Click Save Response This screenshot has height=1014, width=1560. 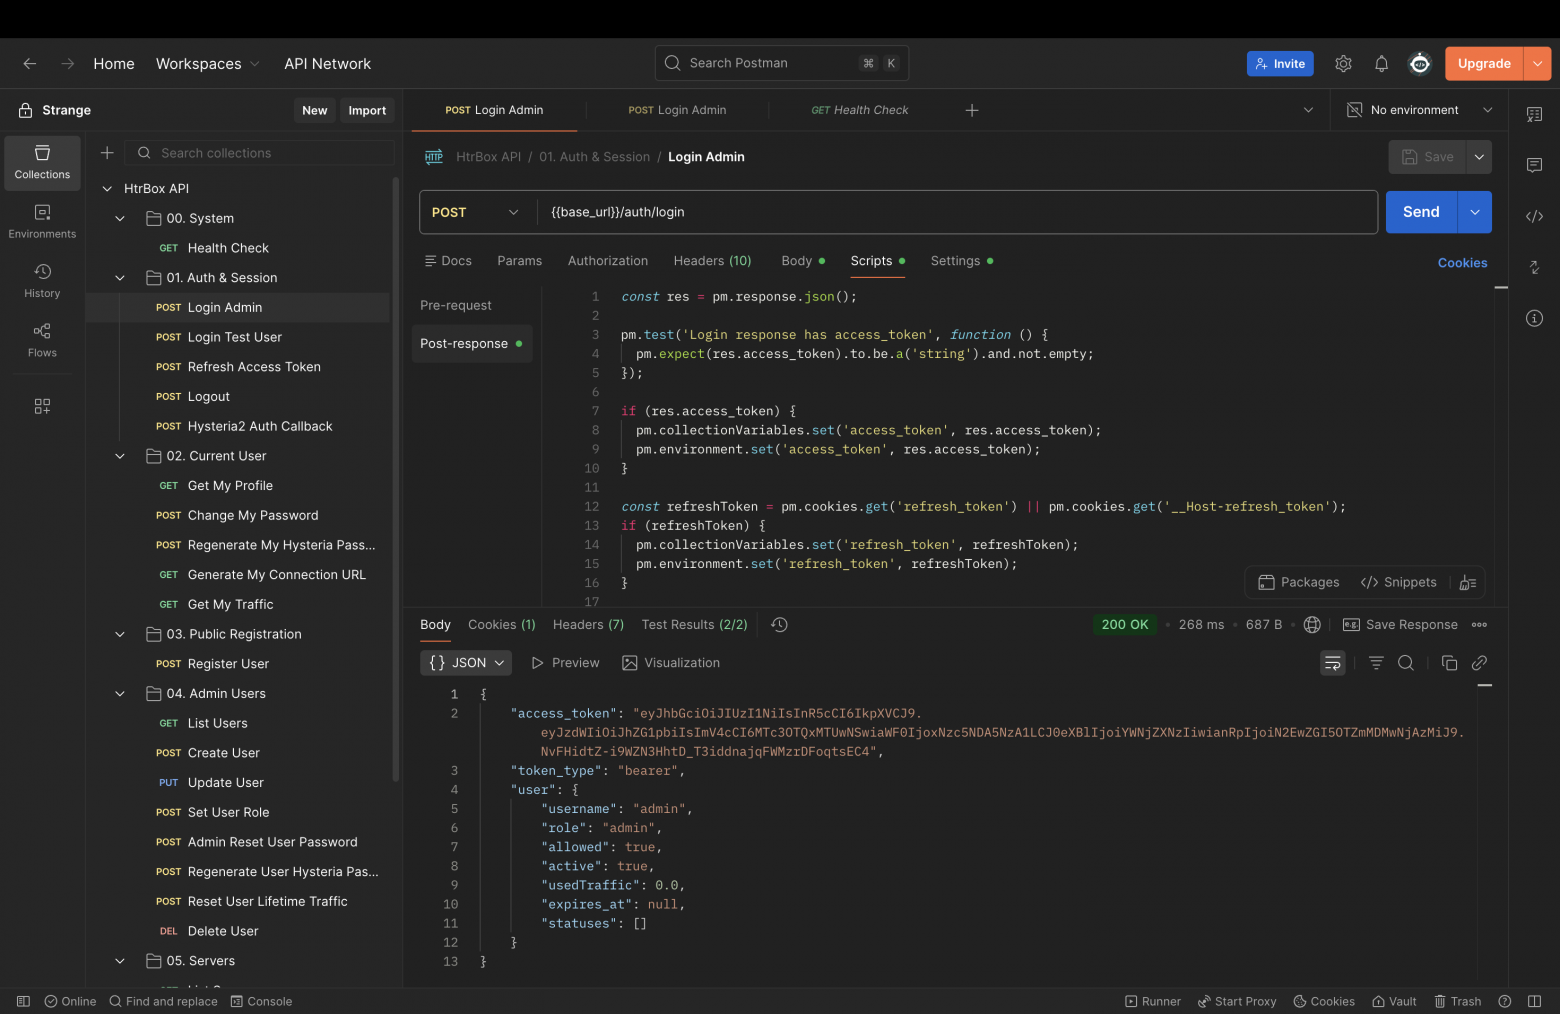coord(1400,624)
